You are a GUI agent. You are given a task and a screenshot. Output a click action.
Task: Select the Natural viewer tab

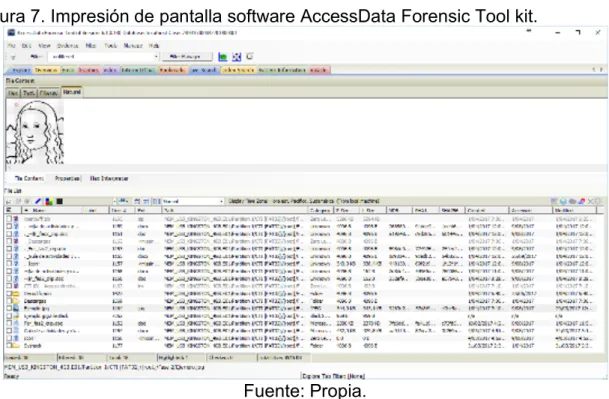pos(71,92)
